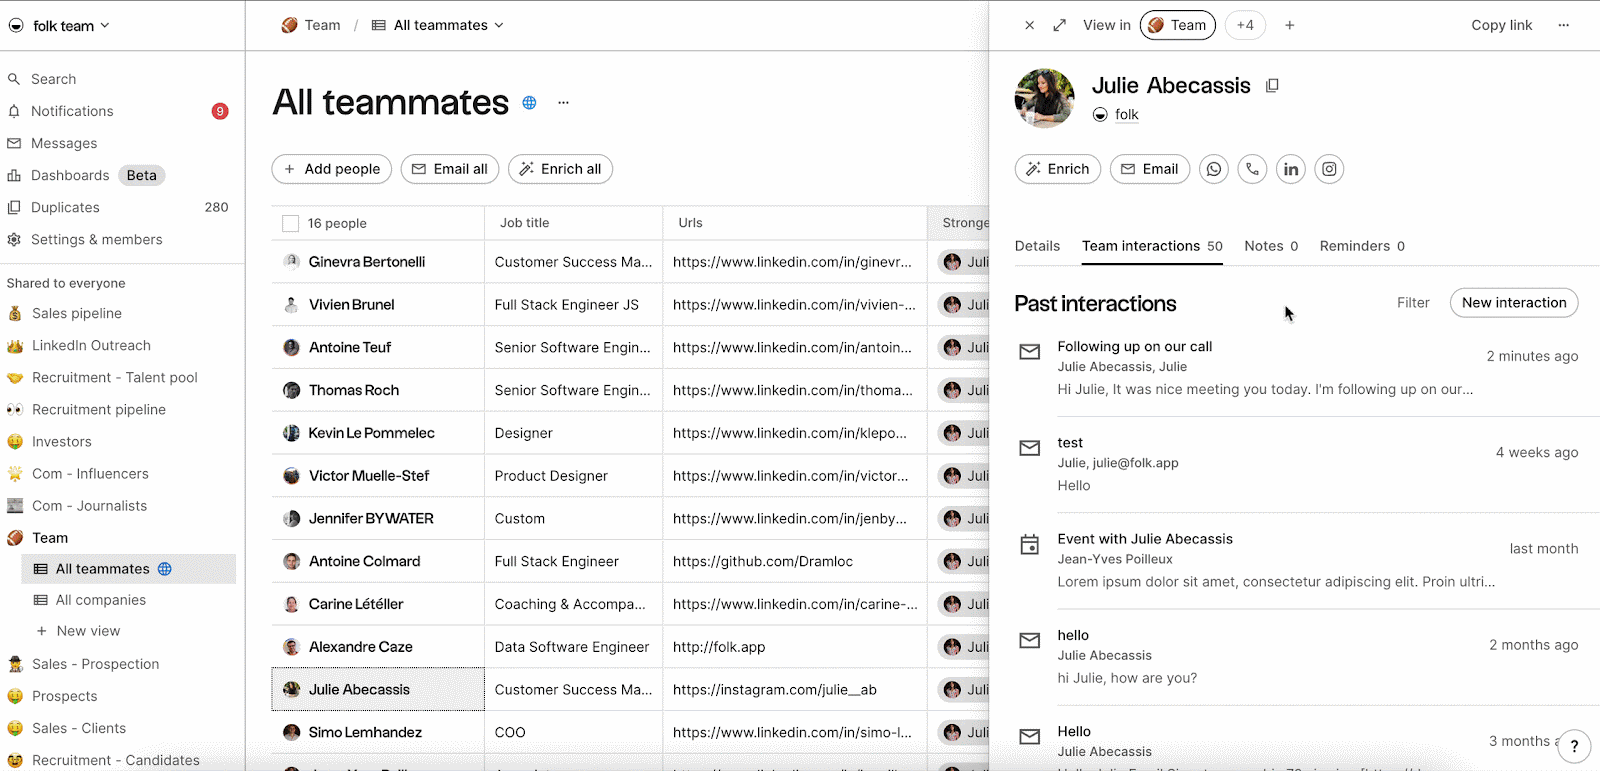Open Search in sidebar
Viewport: 1600px width, 771px height.
pos(53,79)
